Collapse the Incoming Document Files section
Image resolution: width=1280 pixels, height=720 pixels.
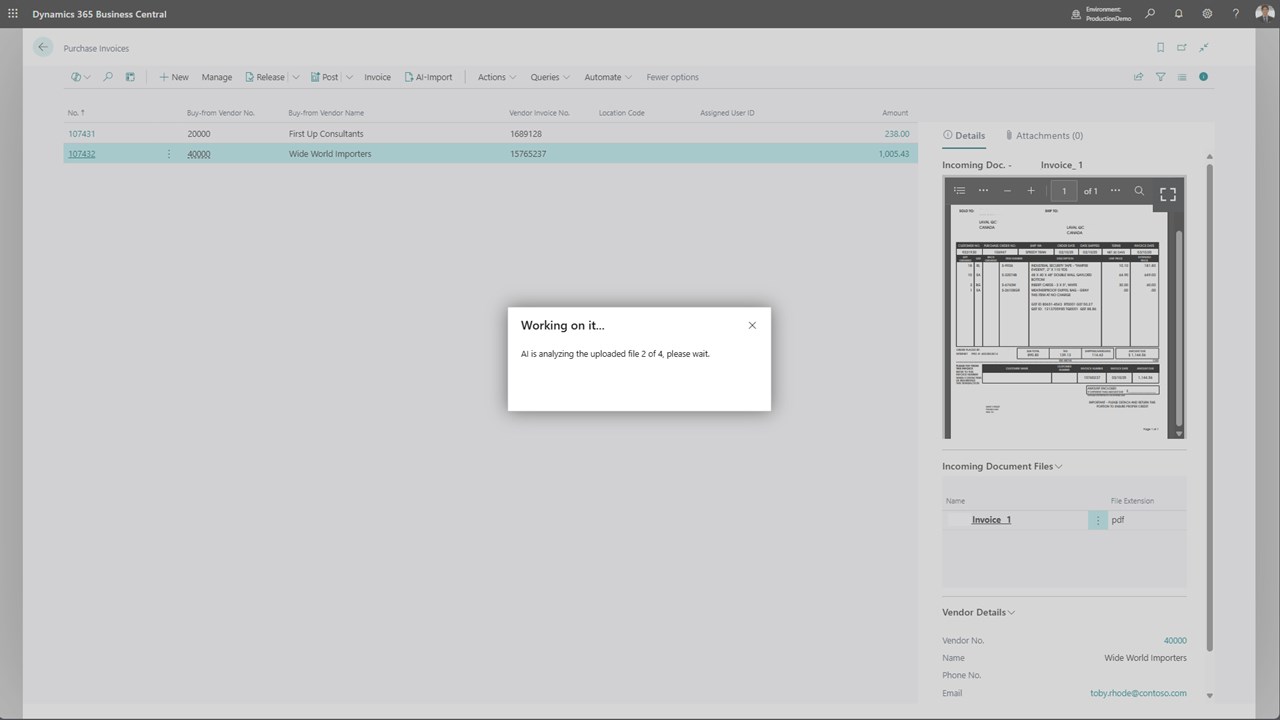pos(1002,466)
